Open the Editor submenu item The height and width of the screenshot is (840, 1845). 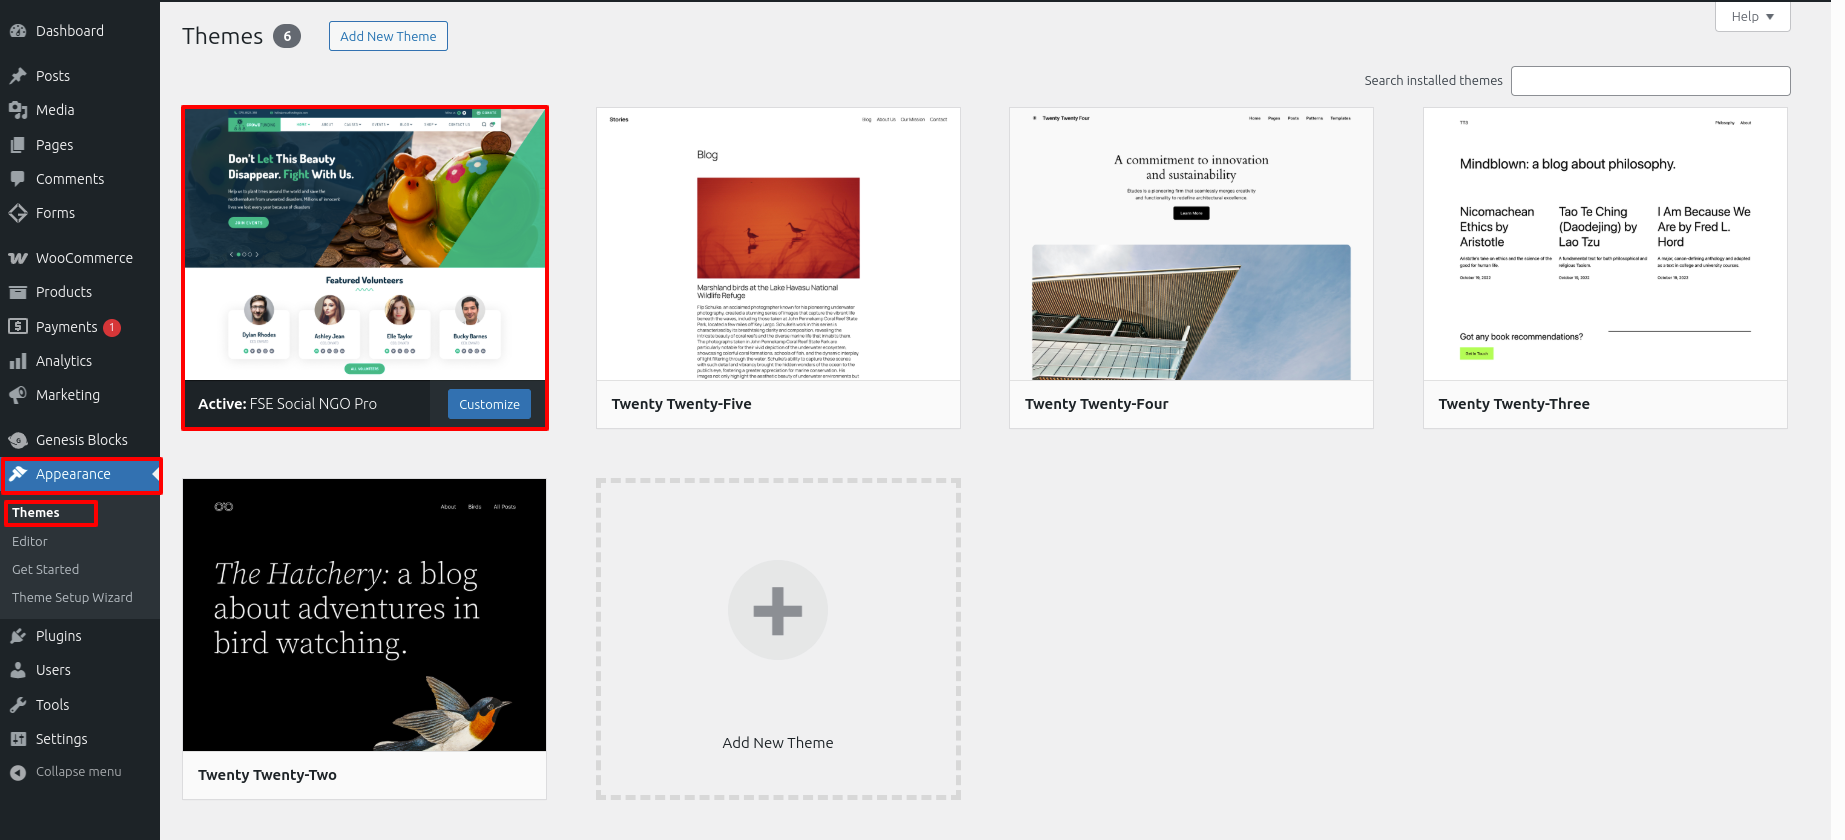30,541
